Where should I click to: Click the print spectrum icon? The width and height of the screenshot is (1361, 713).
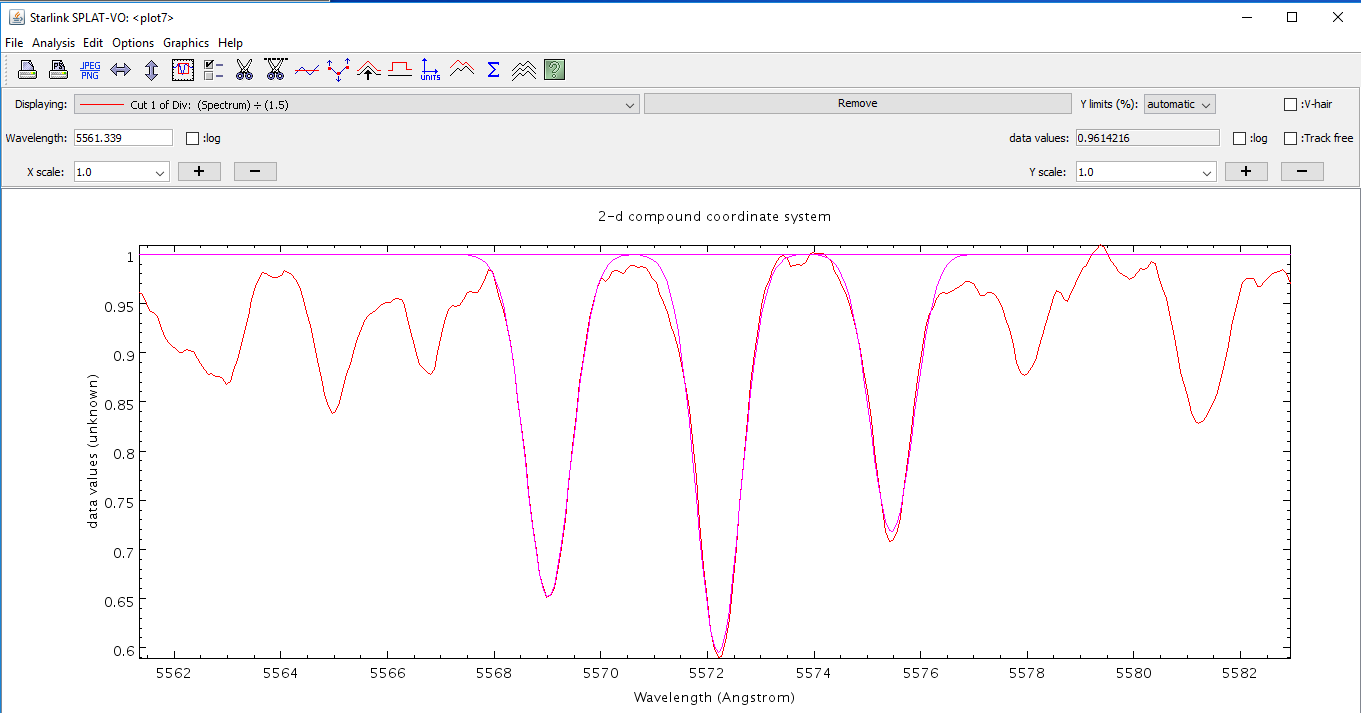coord(28,70)
